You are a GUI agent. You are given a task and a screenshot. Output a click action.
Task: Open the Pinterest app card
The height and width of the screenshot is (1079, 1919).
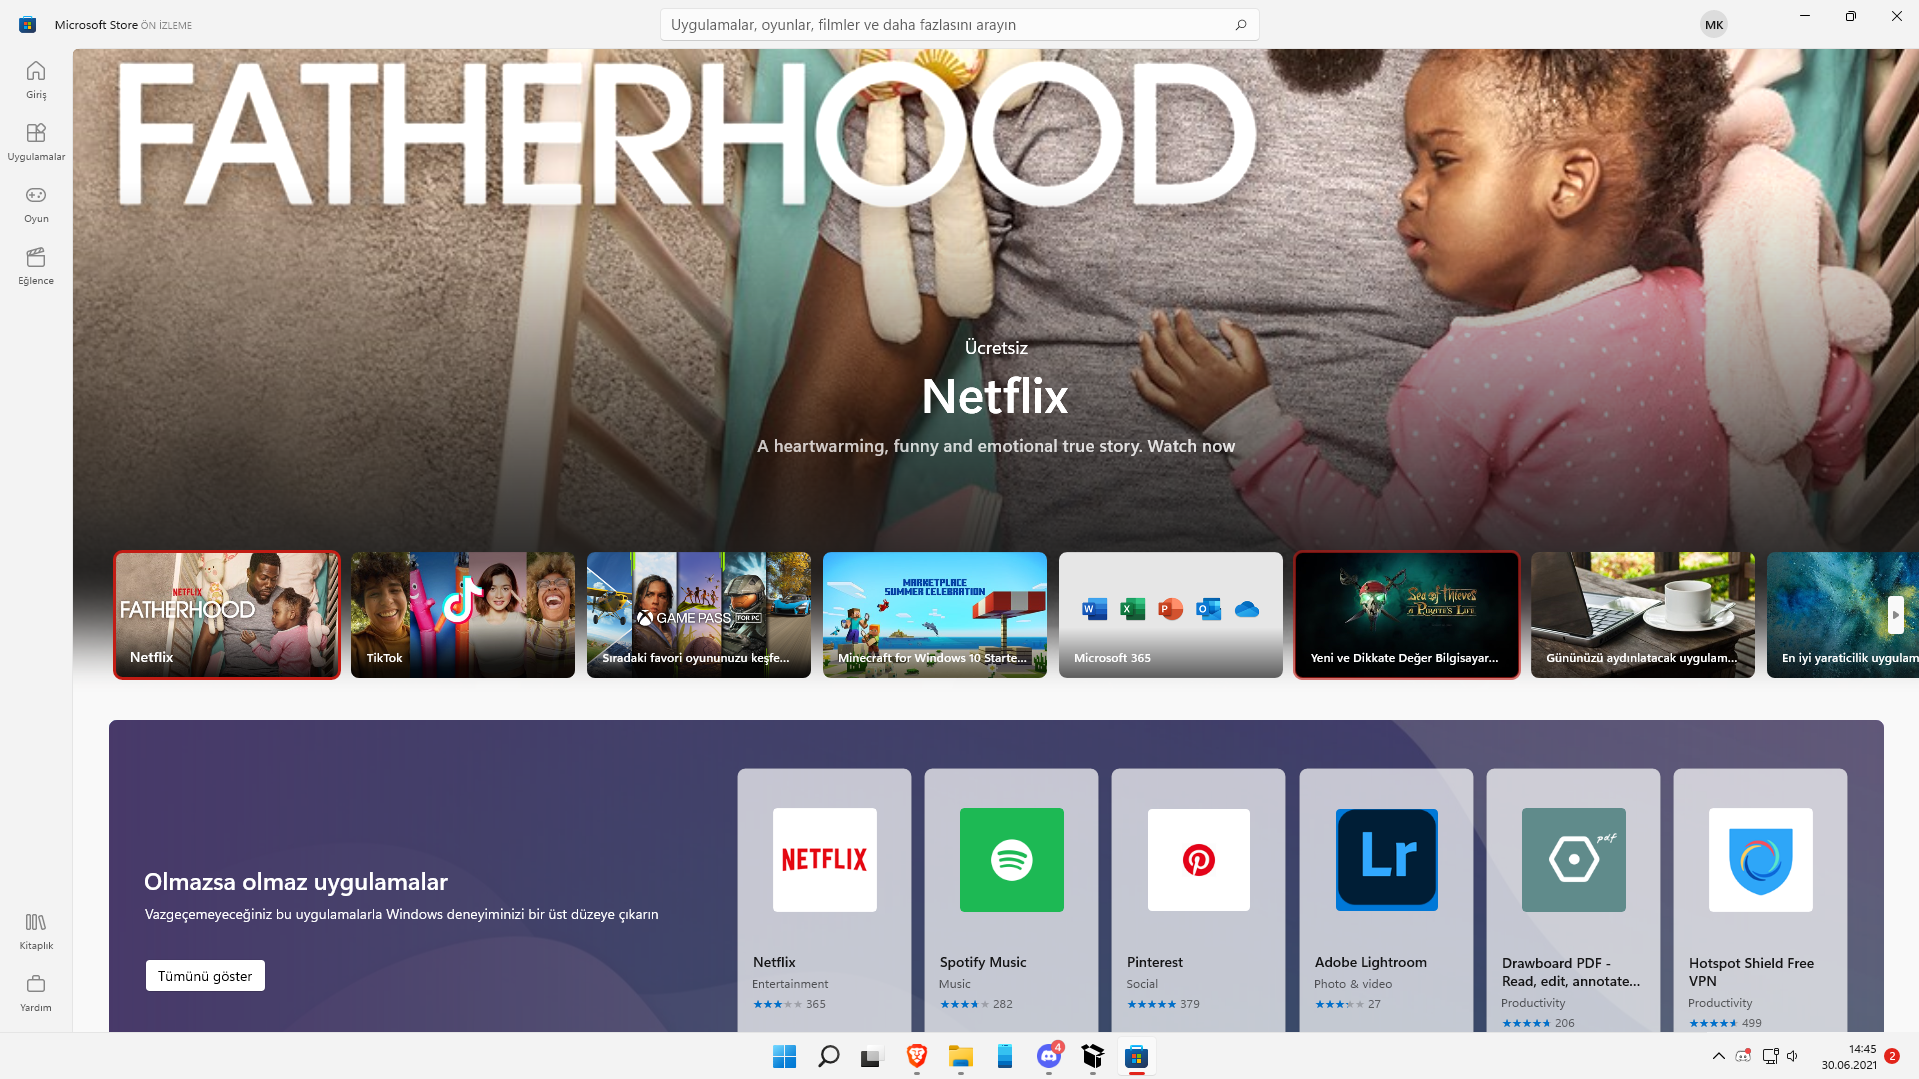[1198, 900]
